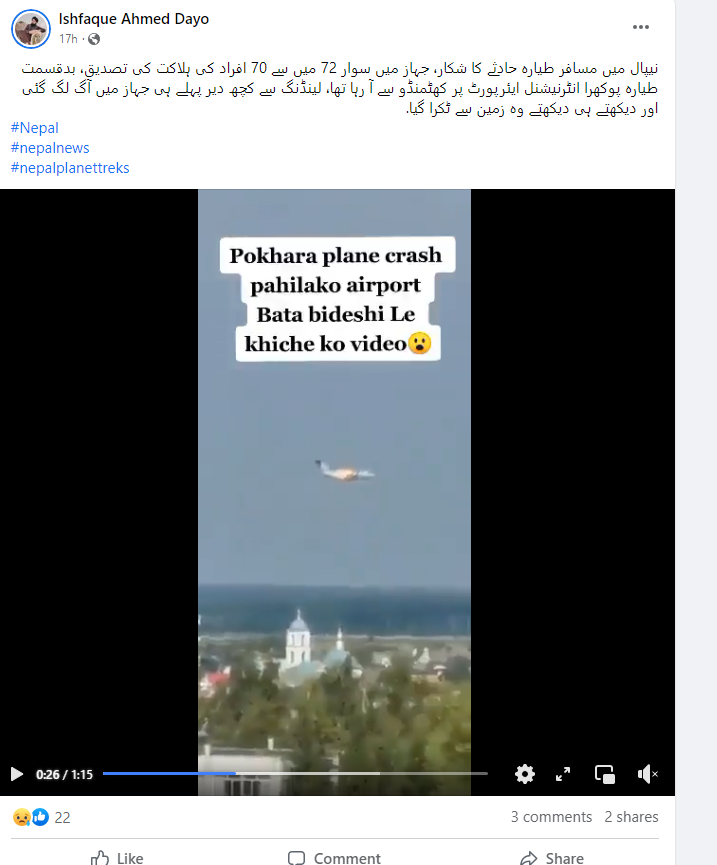
Task: Show the 2 shares list
Action: pyautogui.click(x=632, y=816)
